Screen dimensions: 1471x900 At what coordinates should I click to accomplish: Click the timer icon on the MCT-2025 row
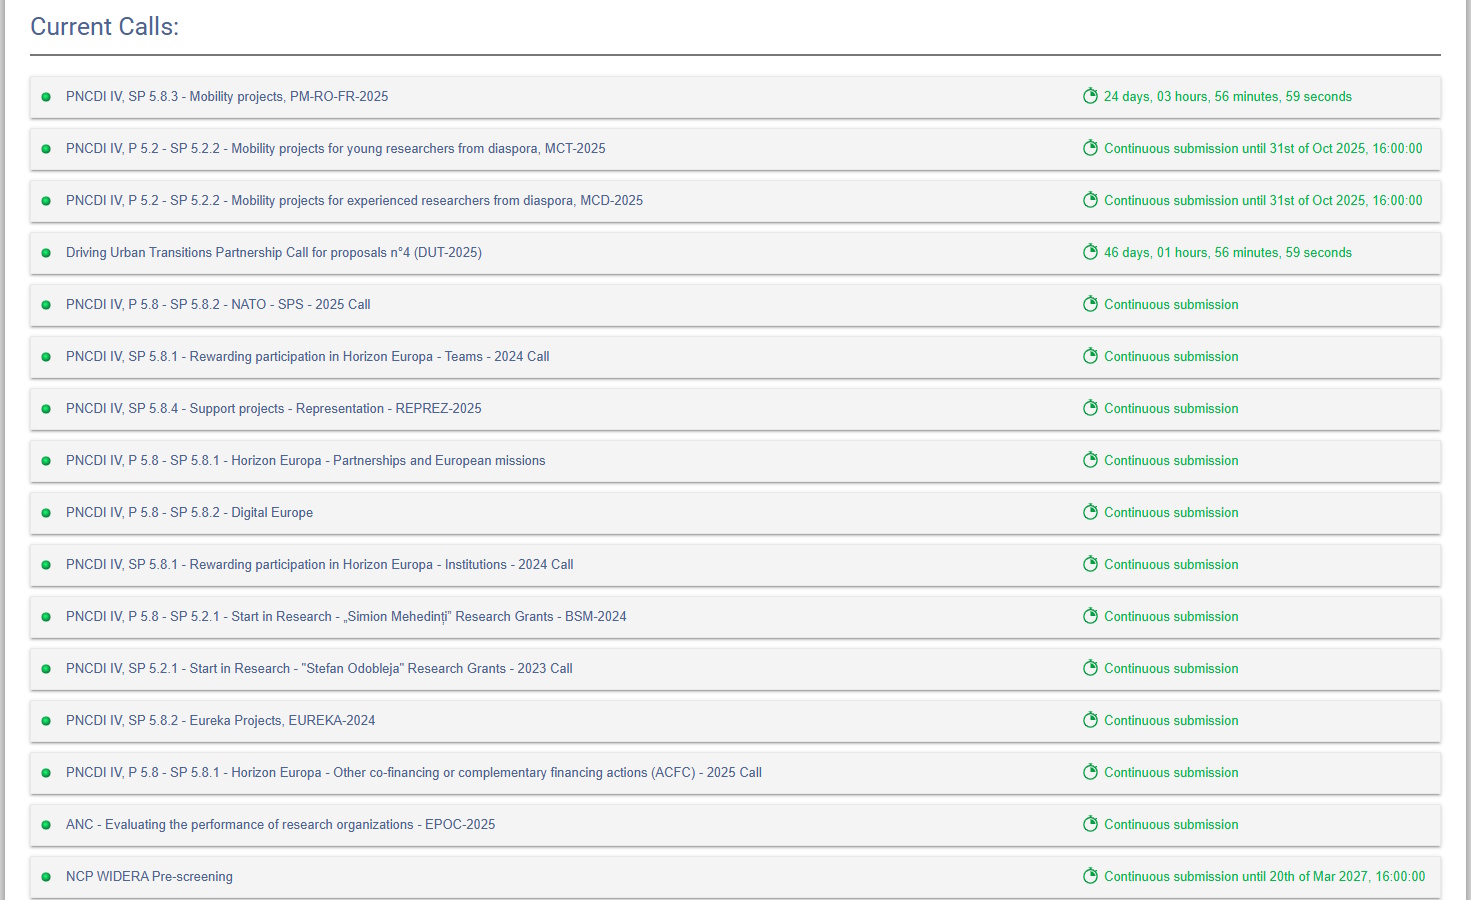point(1090,148)
